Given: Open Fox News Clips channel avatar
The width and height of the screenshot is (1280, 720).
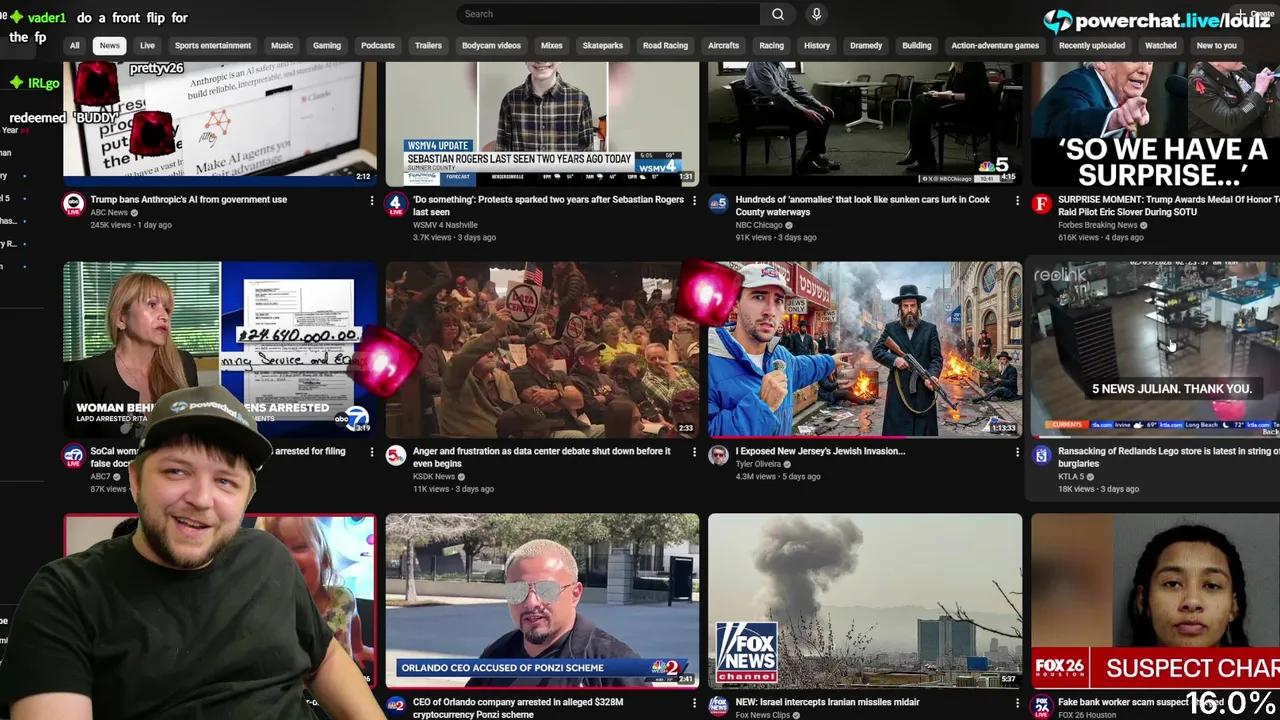Looking at the screenshot, I should pos(718,706).
